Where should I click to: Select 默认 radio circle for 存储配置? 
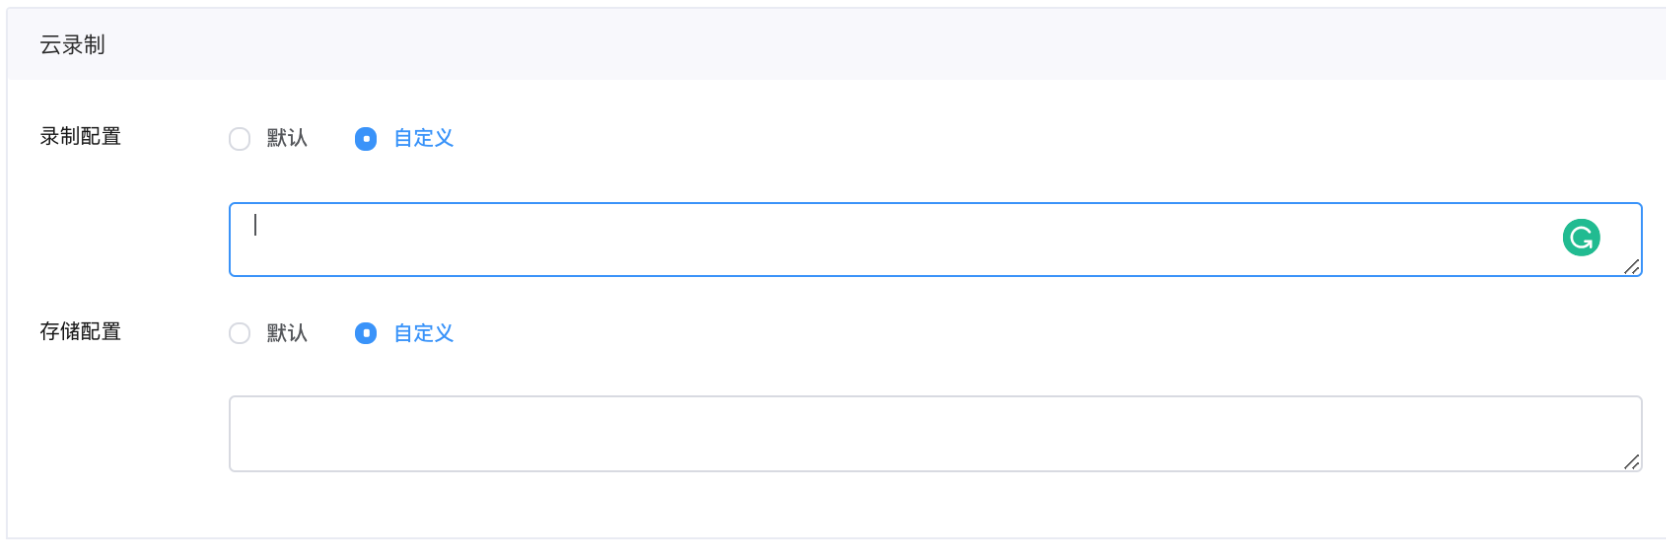[240, 333]
